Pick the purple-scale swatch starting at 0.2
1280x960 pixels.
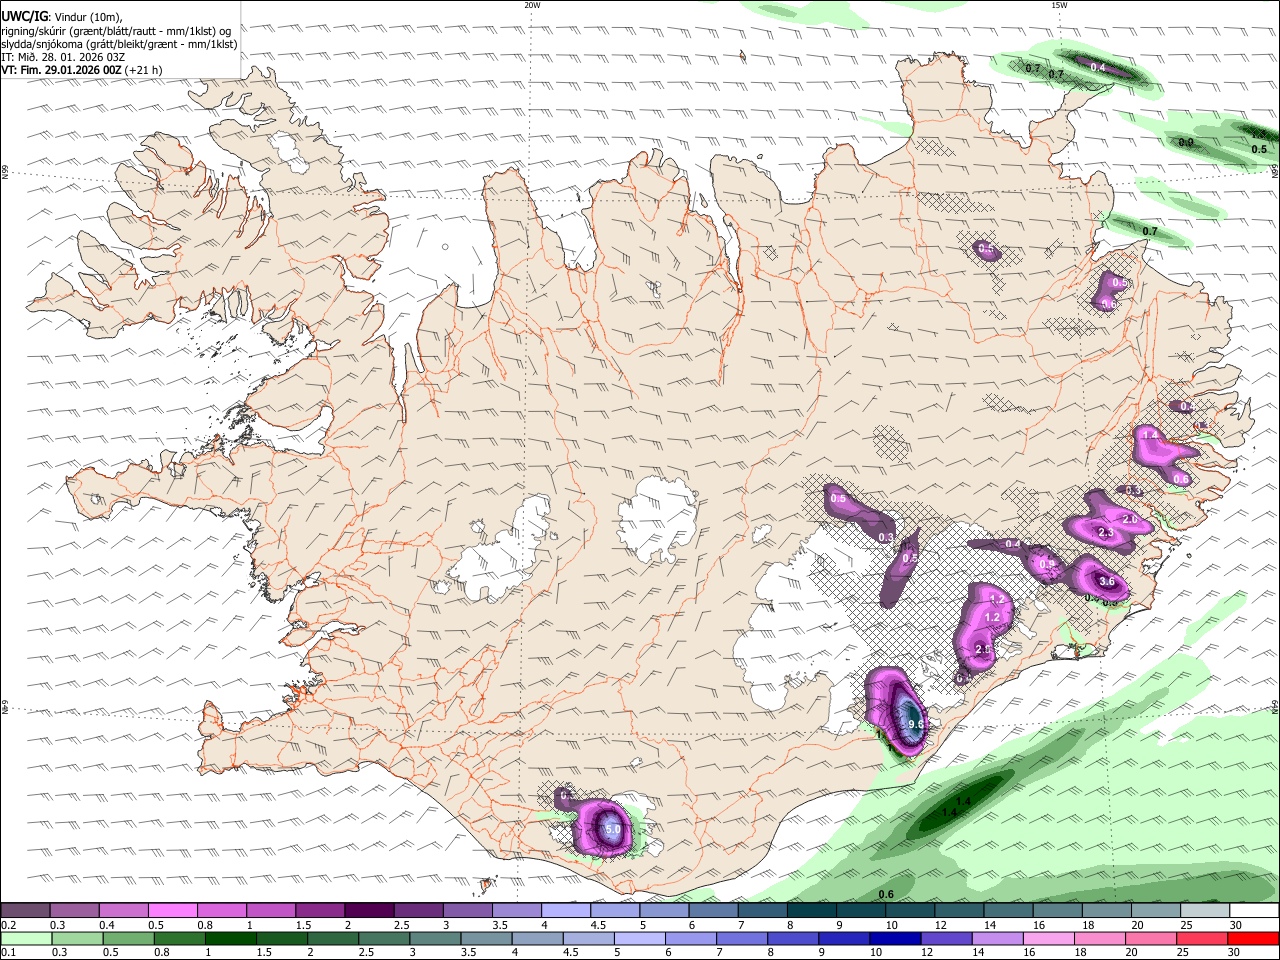(25, 910)
